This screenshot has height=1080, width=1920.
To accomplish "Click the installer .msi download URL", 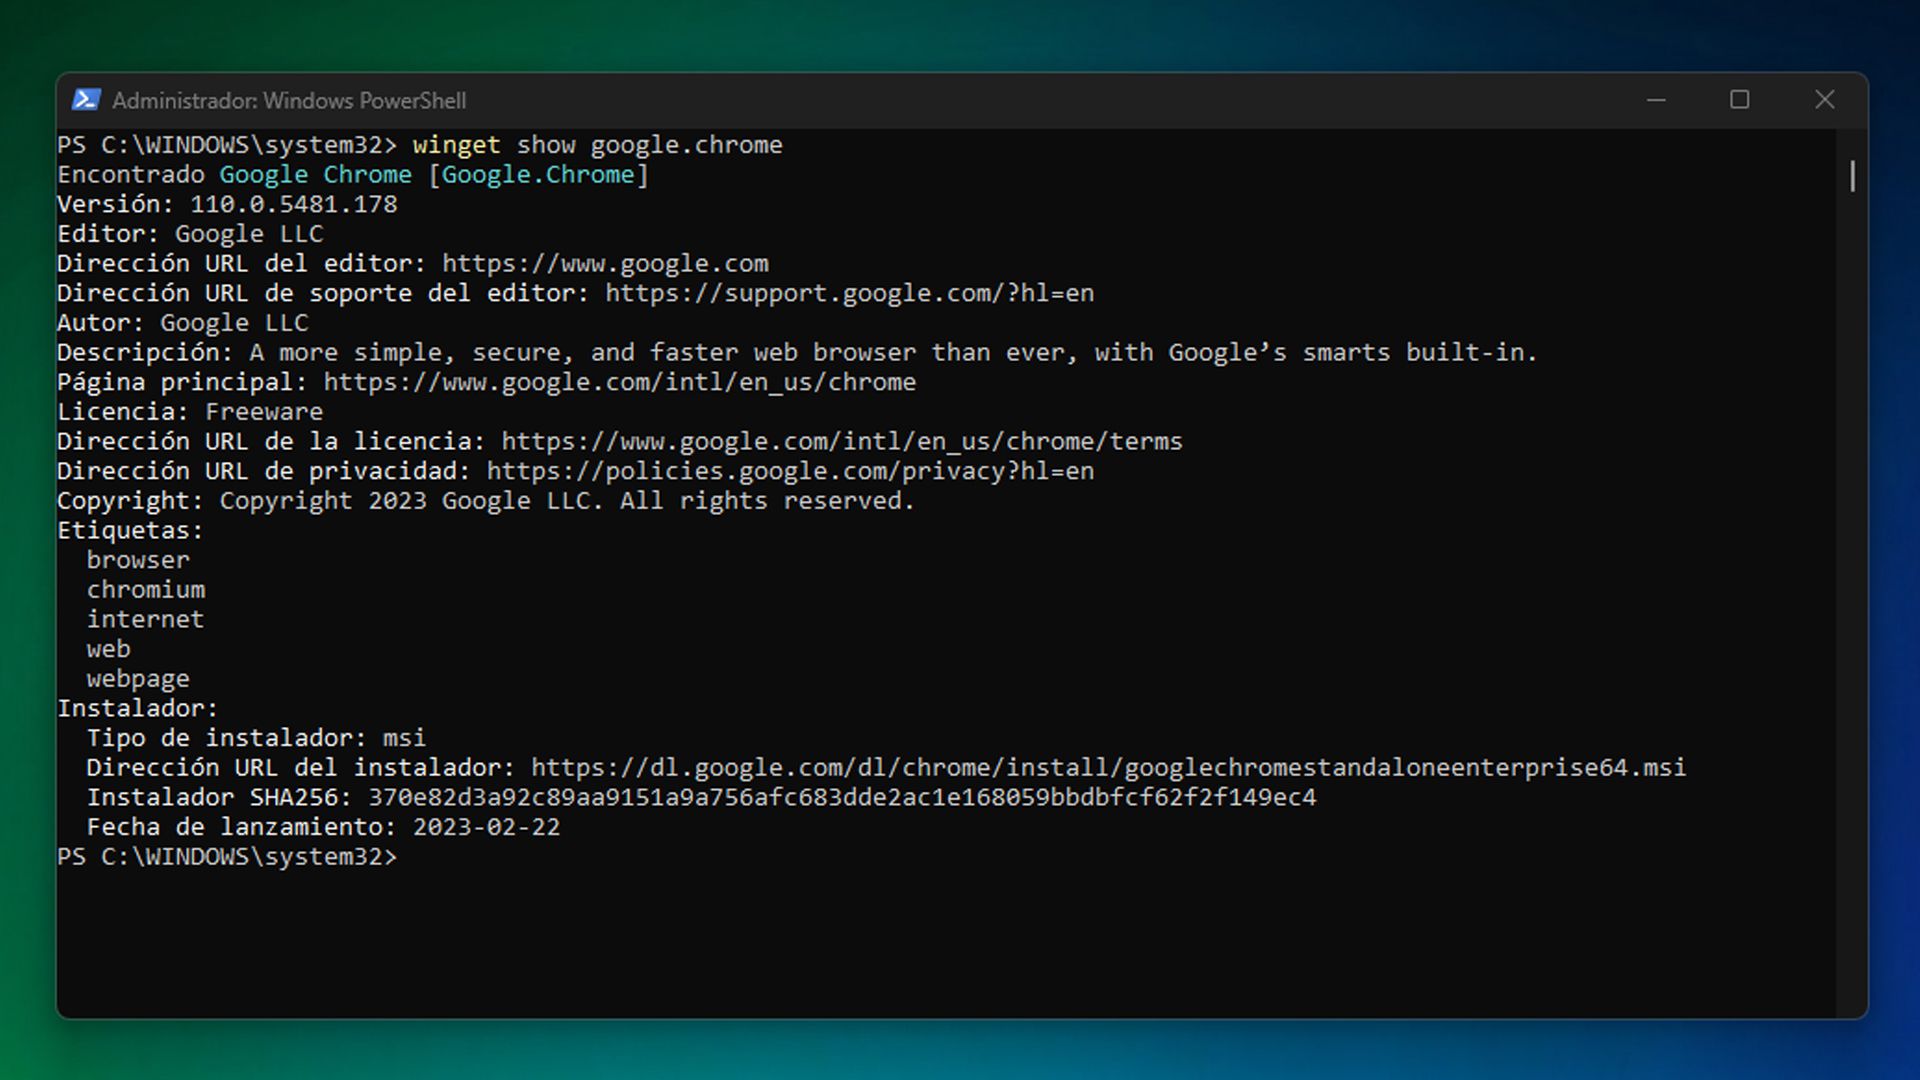I will tap(1108, 768).
